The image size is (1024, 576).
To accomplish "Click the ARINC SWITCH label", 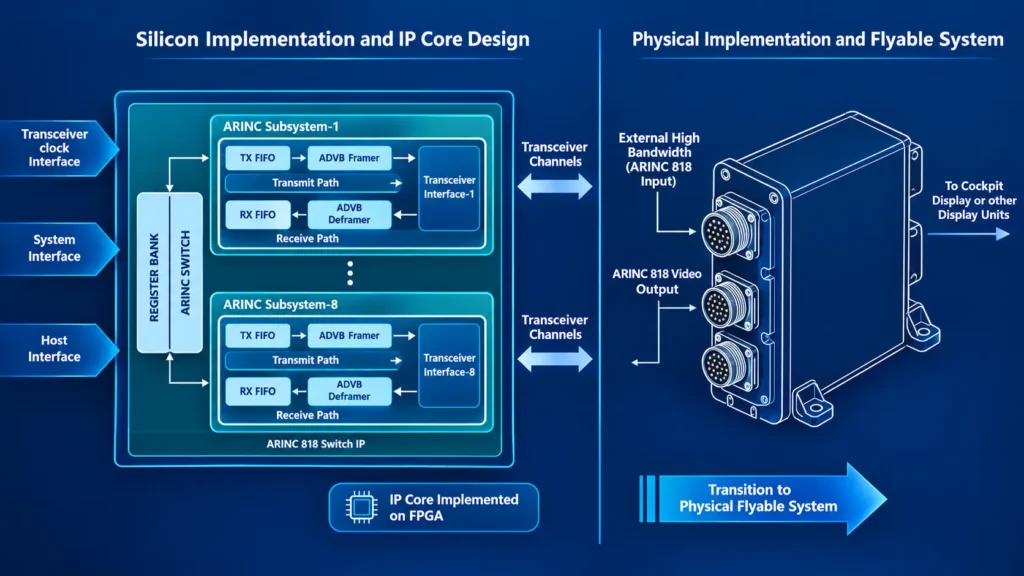I will (185, 272).
